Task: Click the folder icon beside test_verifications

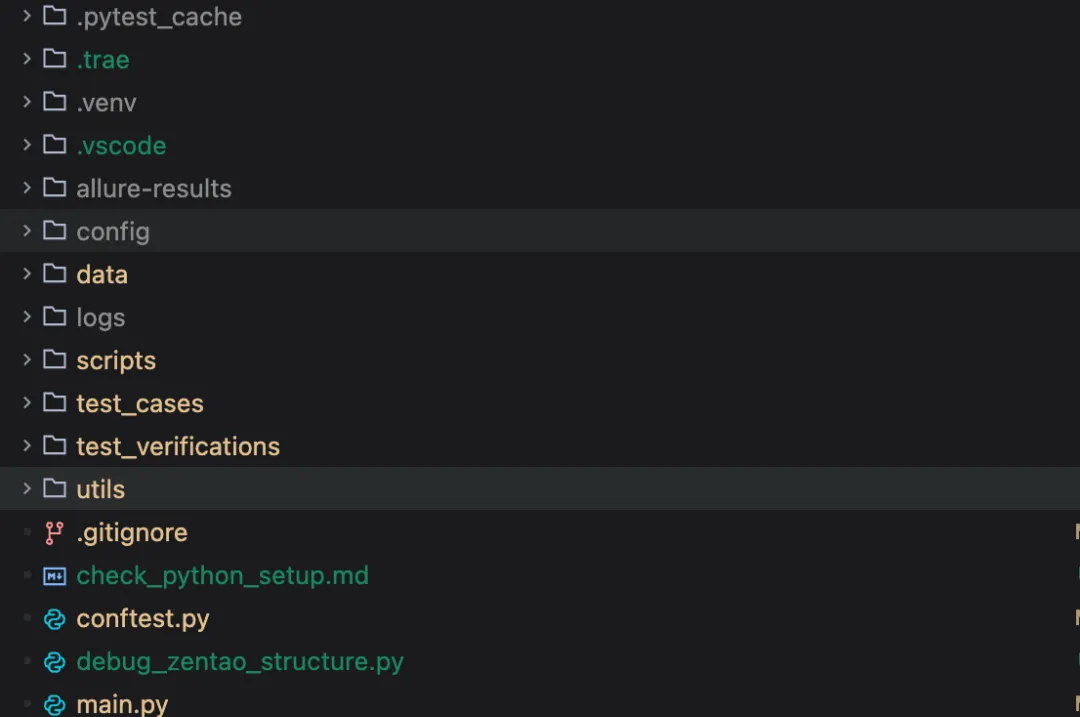Action: click(54, 446)
